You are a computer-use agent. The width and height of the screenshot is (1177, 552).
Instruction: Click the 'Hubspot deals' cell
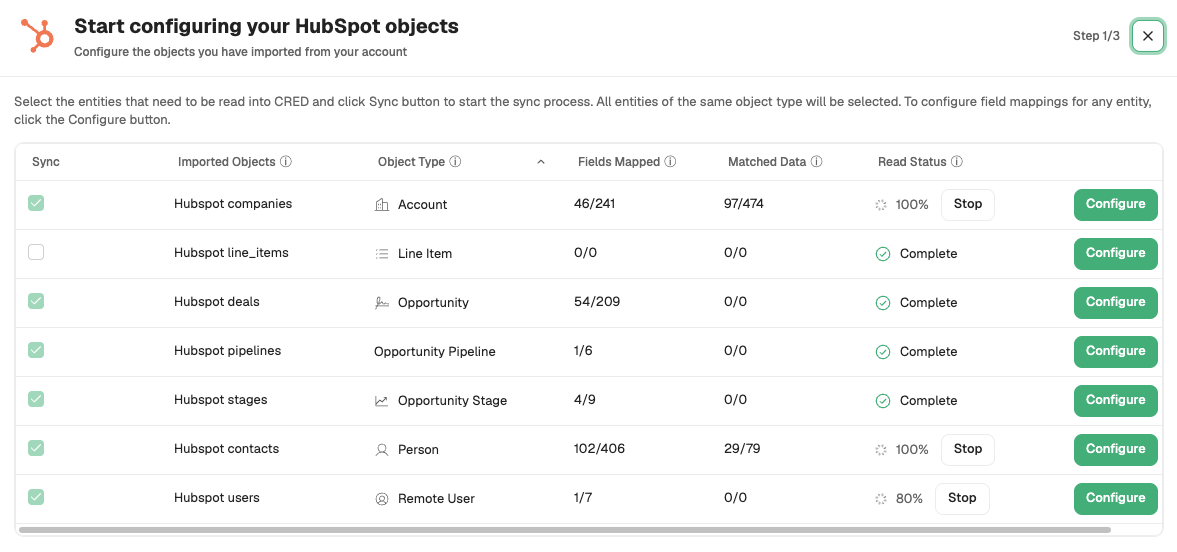point(217,302)
